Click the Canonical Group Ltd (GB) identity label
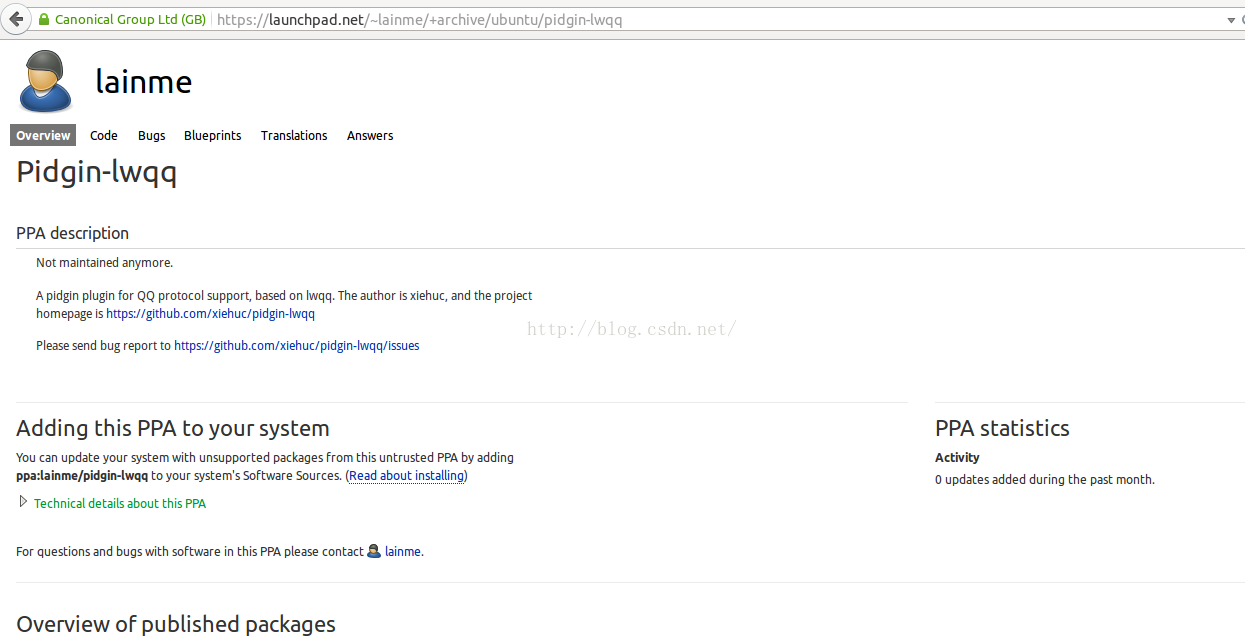Image resolution: width=1245 pixels, height=637 pixels. [130, 20]
